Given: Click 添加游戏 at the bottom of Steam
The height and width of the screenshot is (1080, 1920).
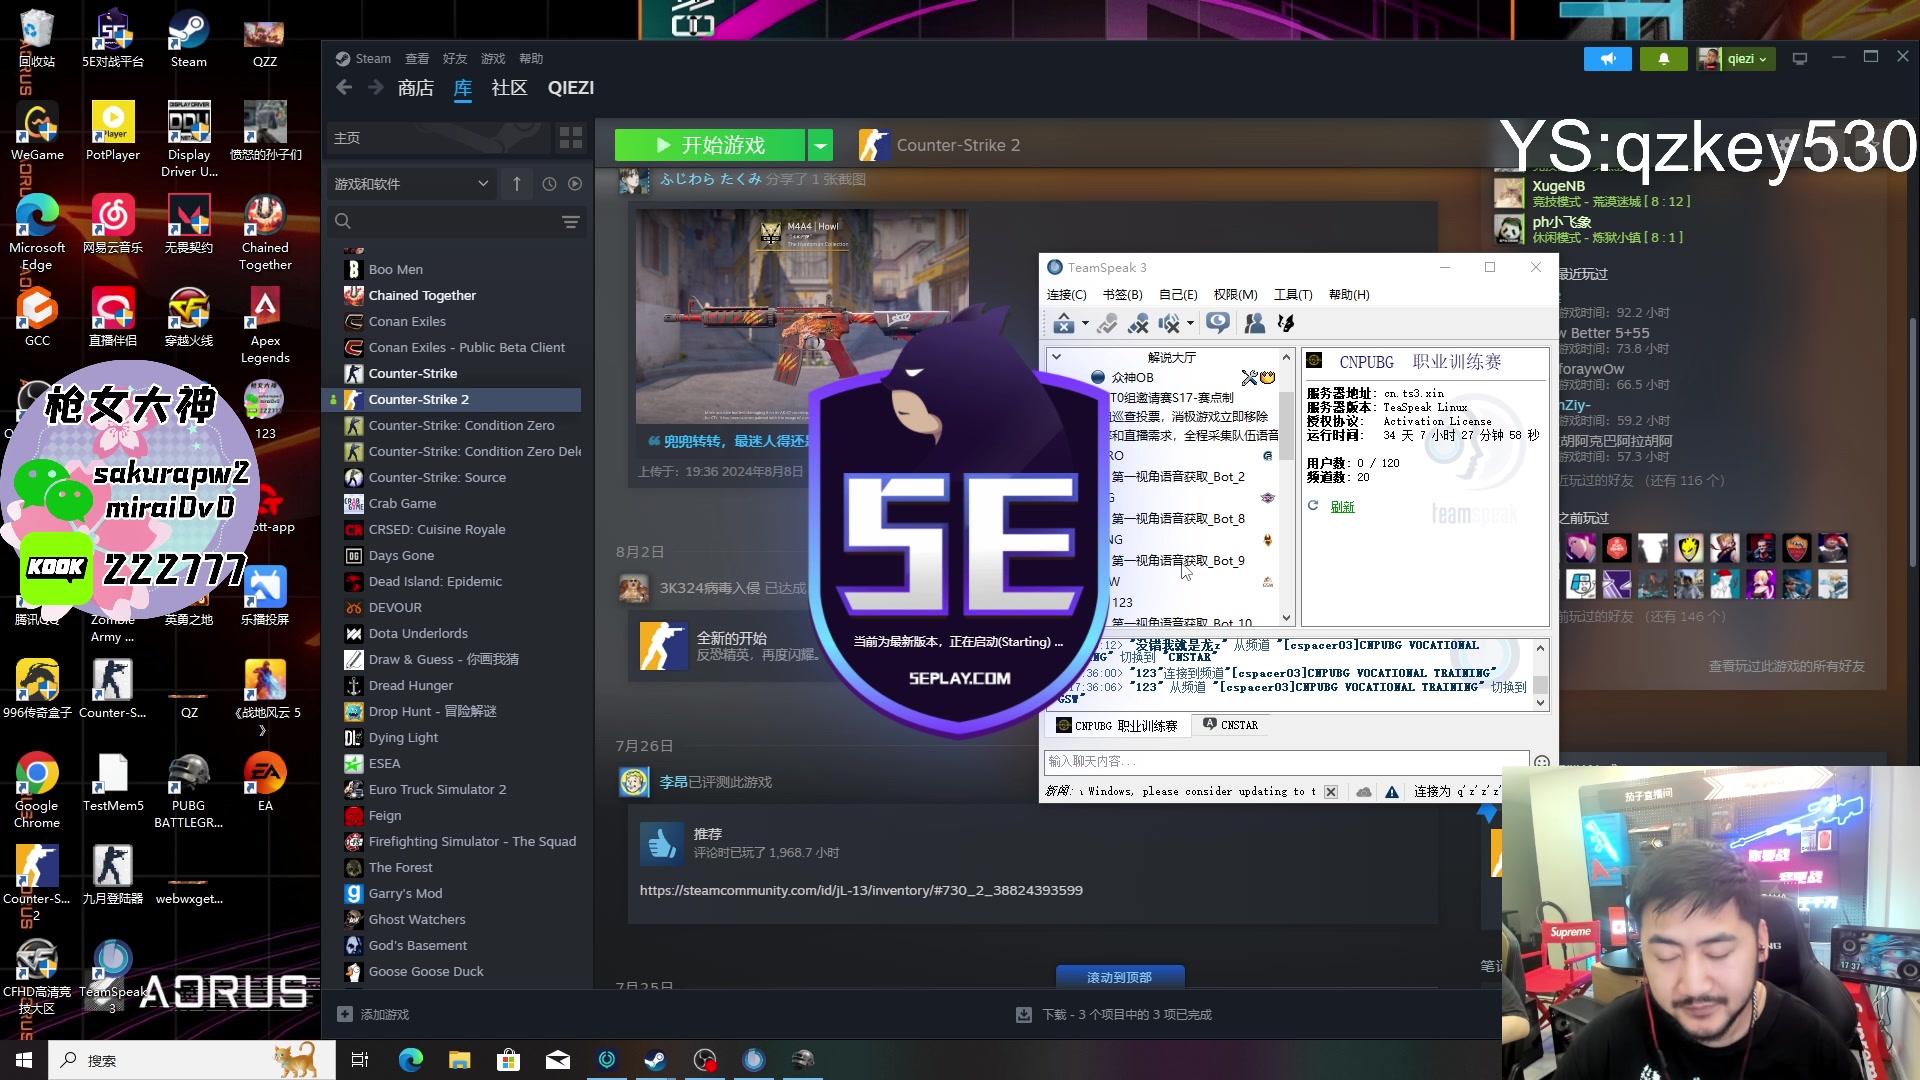Looking at the screenshot, I should coord(374,1014).
